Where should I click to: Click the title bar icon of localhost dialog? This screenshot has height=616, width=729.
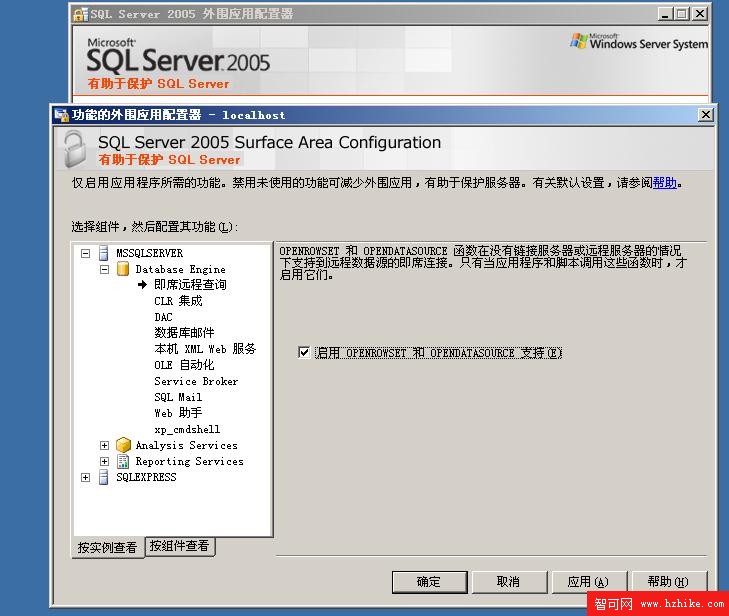click(x=61, y=114)
